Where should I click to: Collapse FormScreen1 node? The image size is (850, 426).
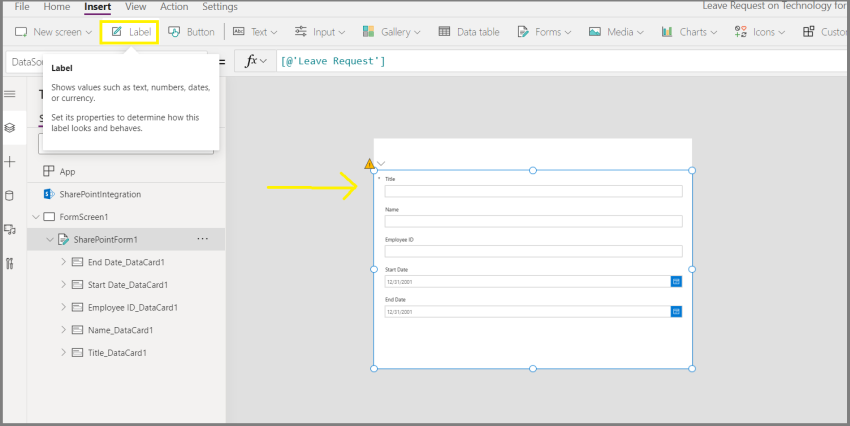click(x=36, y=217)
